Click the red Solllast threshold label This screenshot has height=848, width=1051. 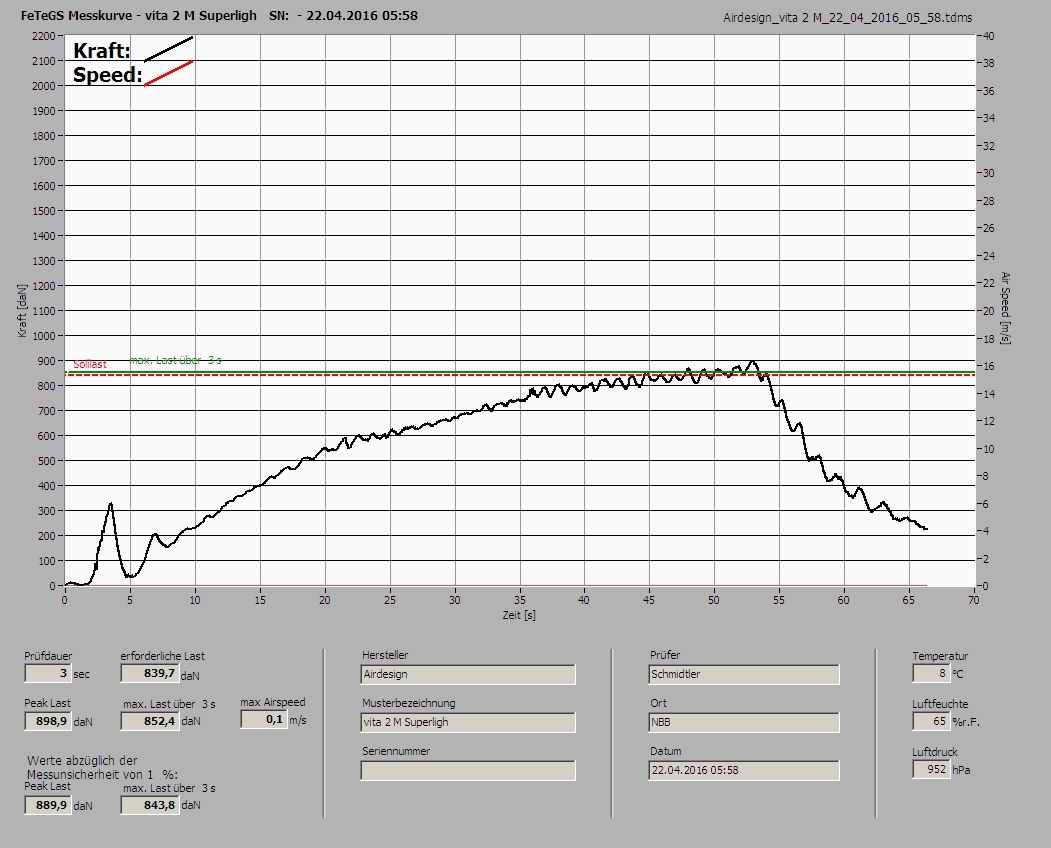pyautogui.click(x=90, y=365)
